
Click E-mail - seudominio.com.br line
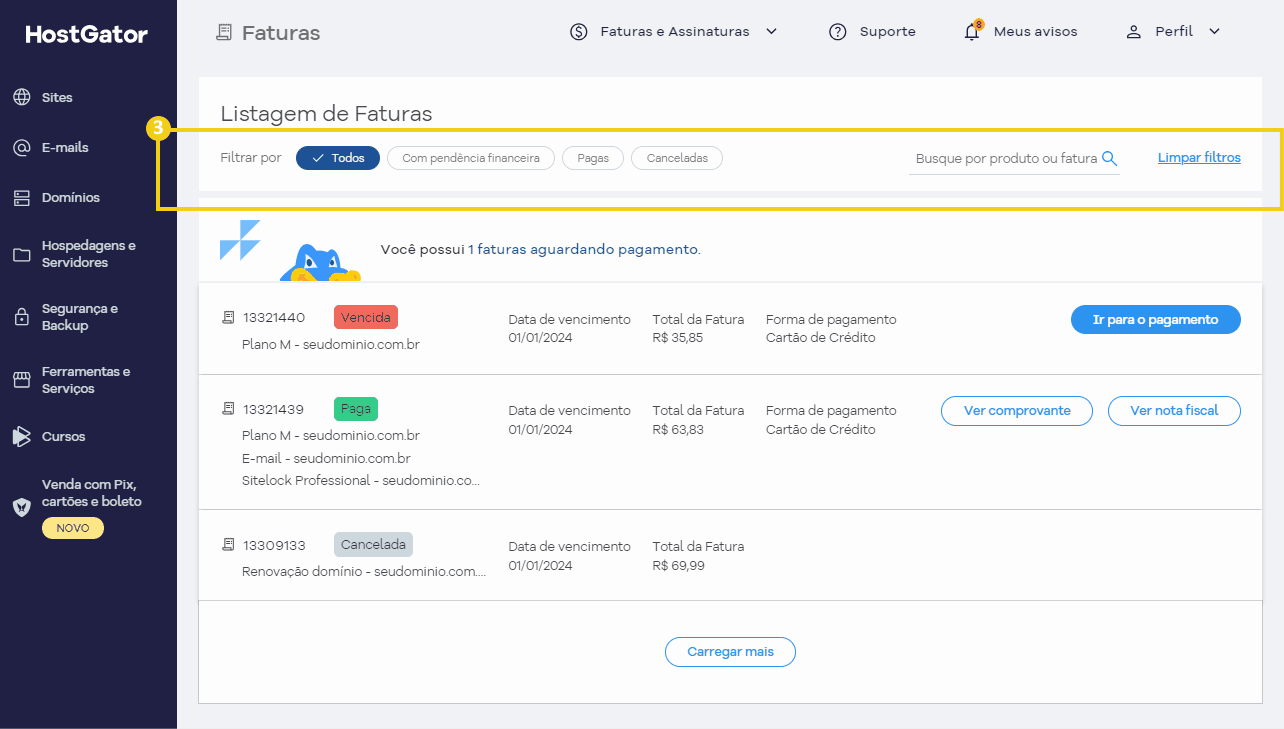click(x=326, y=458)
